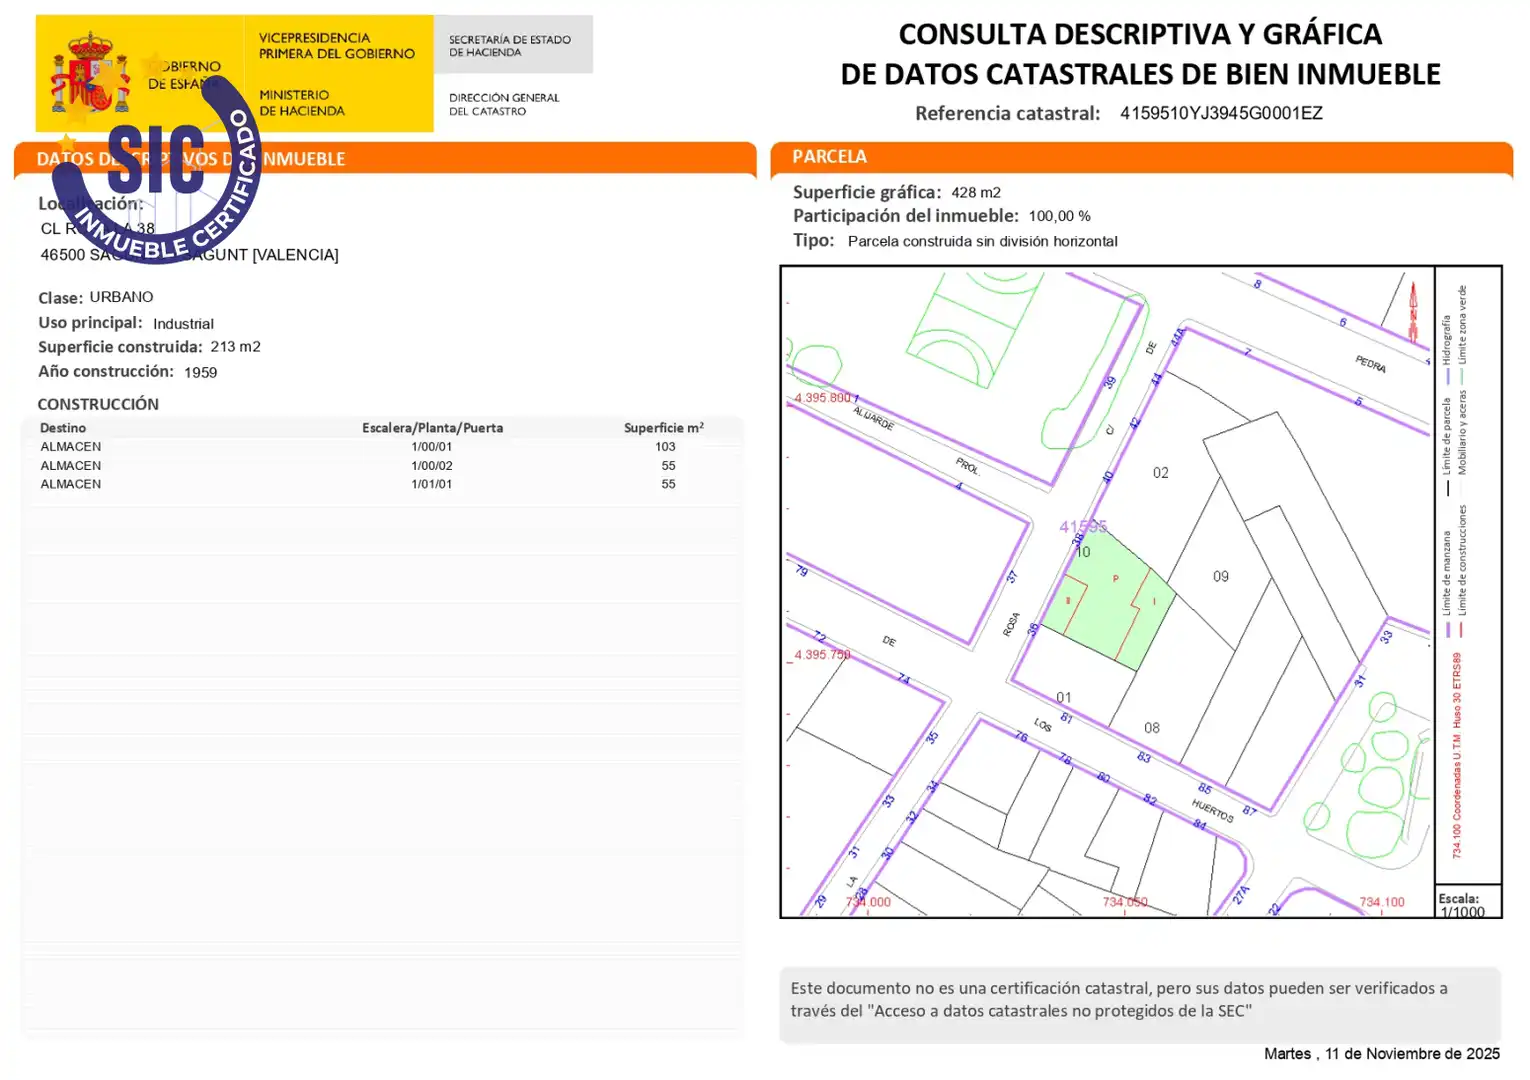1530x1080 pixels.
Task: Click the 'Industrial' main use value
Action: 183,324
